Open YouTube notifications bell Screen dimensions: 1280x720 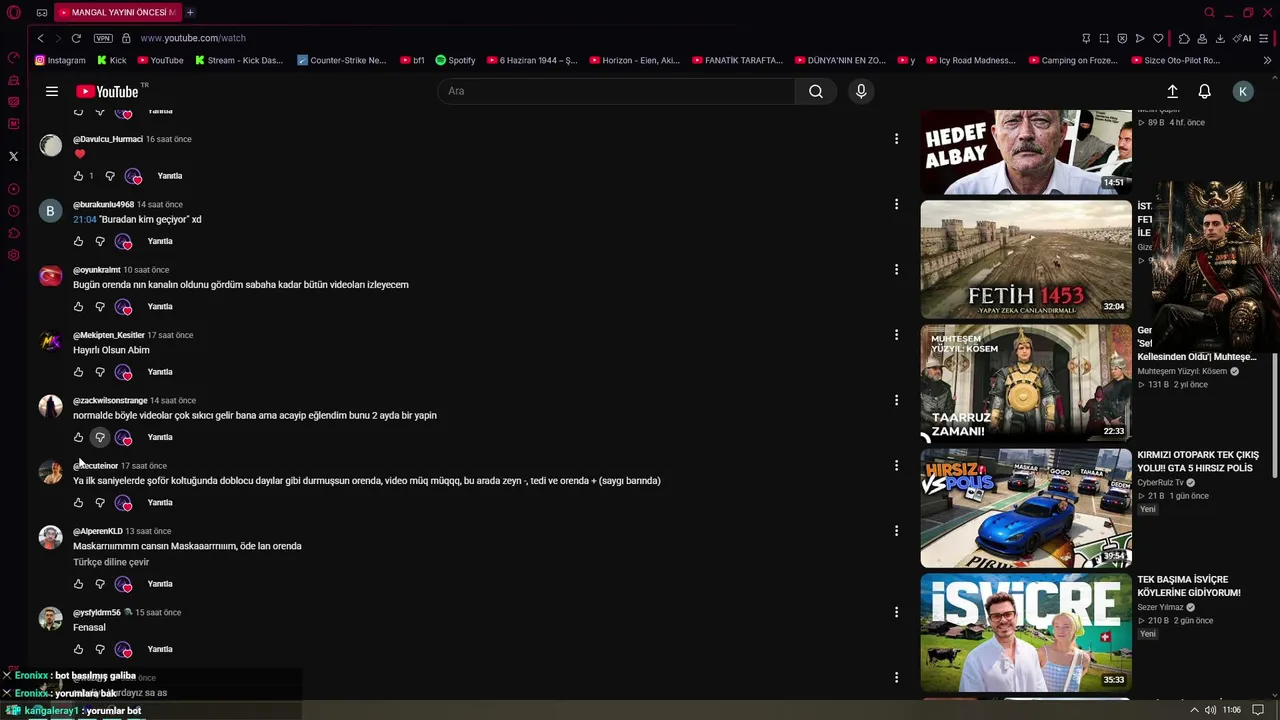1204,91
